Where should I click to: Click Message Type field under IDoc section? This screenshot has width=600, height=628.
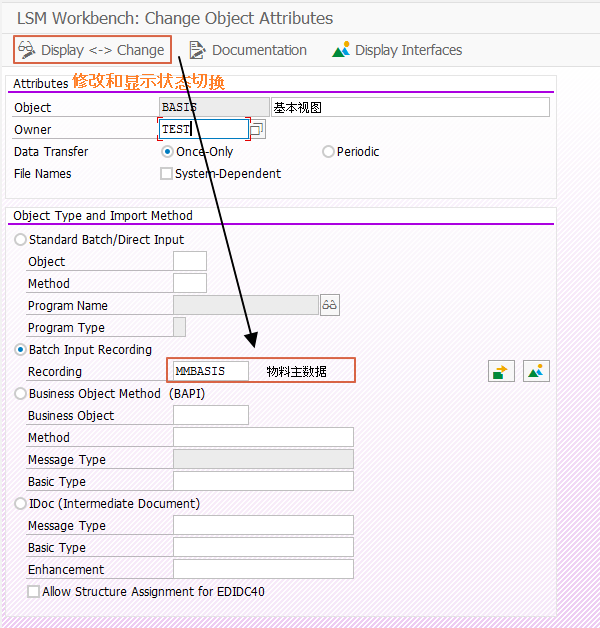point(263,525)
